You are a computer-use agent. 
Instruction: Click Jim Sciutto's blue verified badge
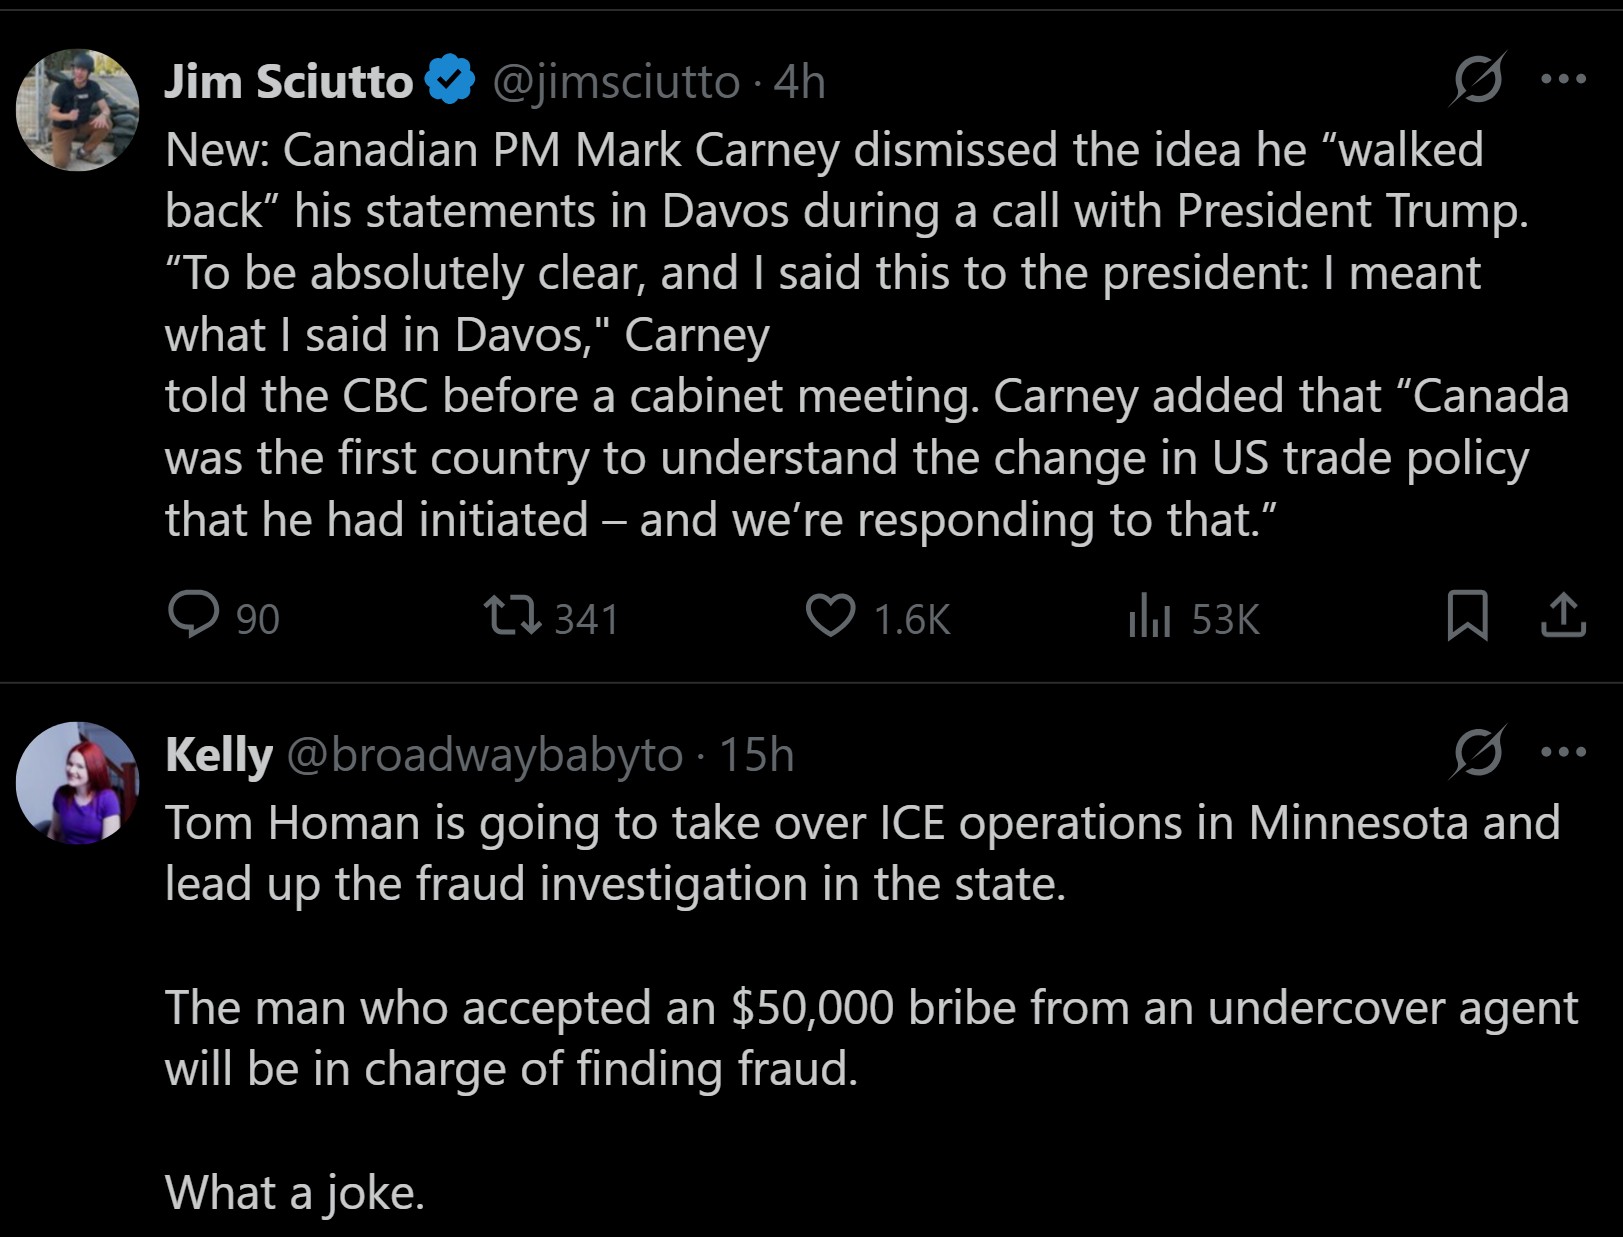tap(451, 81)
